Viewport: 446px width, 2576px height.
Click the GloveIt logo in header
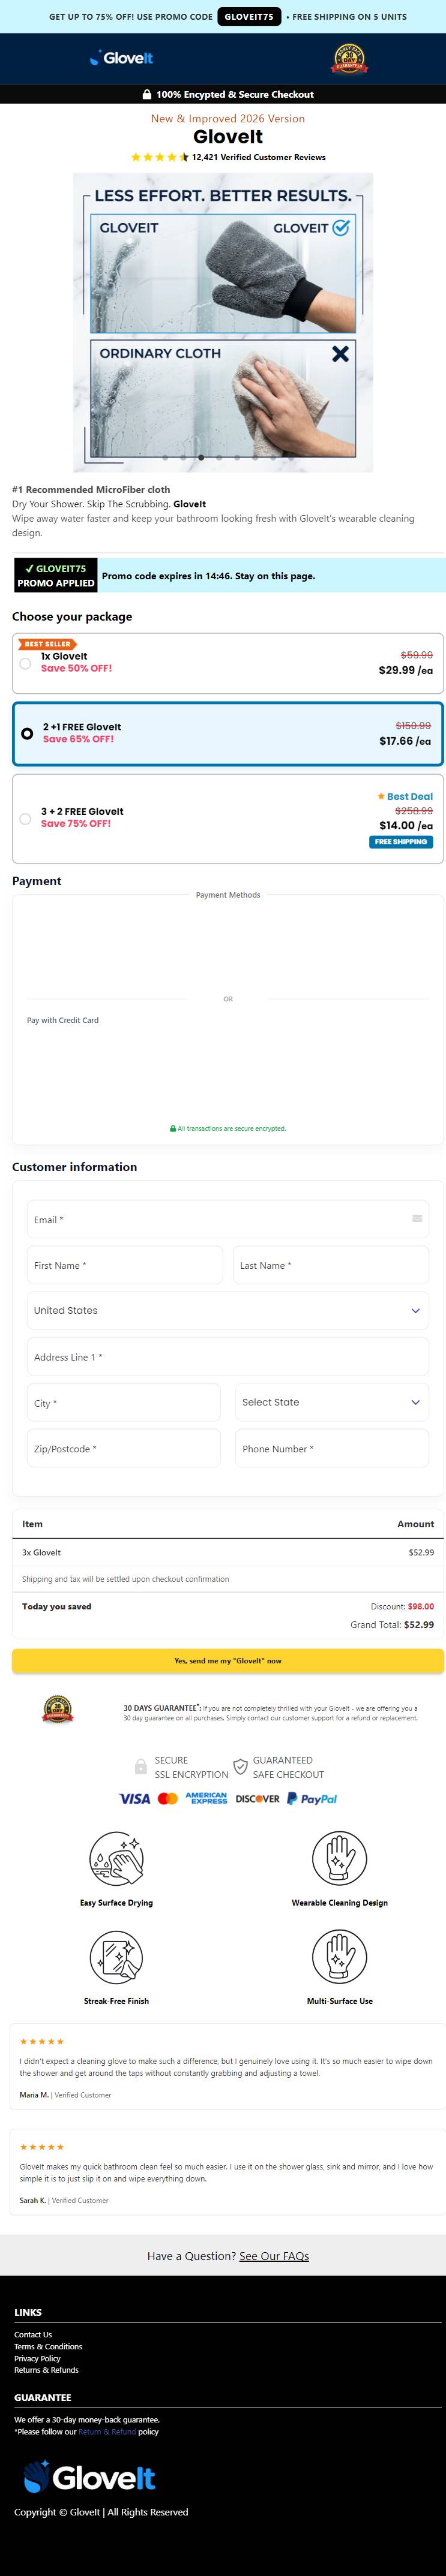pyautogui.click(x=121, y=58)
